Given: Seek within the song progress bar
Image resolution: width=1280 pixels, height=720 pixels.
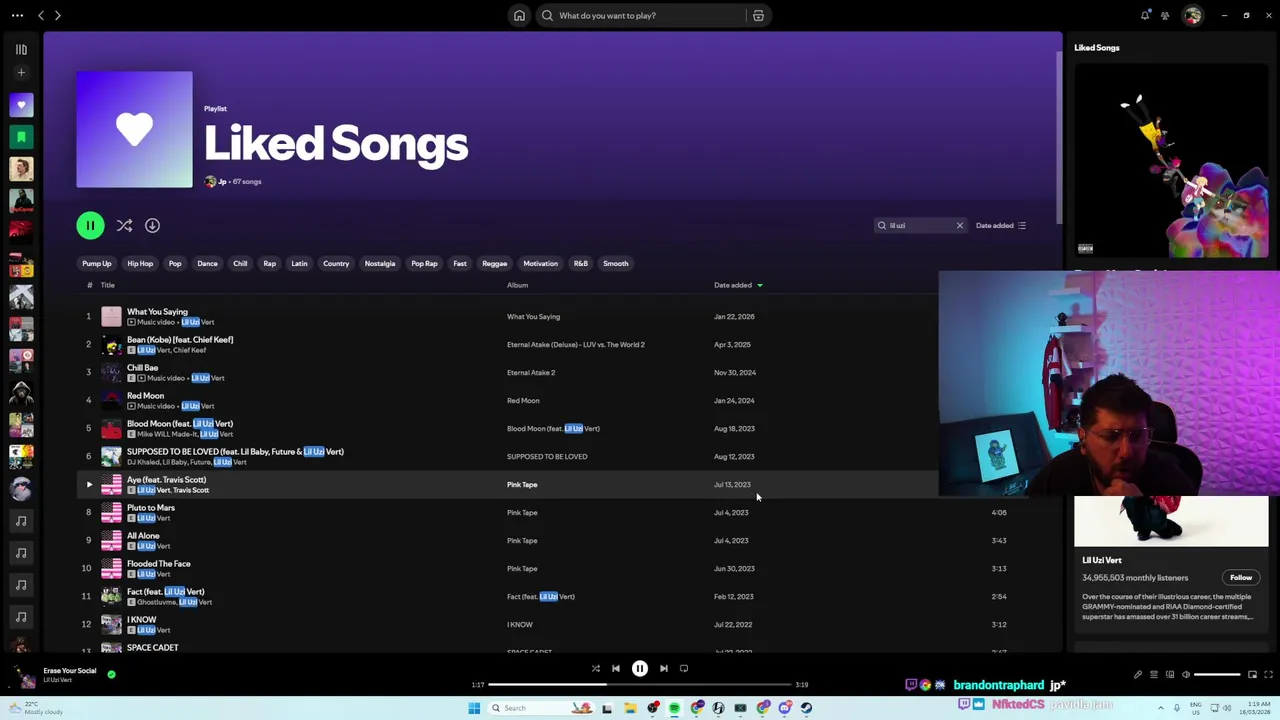Looking at the screenshot, I should coord(640,685).
